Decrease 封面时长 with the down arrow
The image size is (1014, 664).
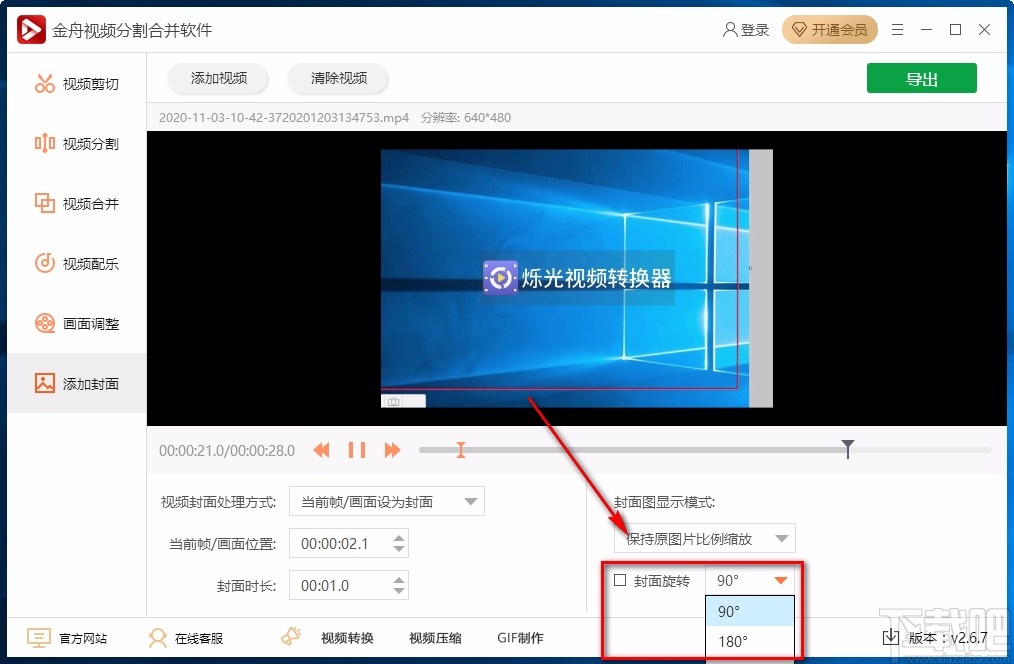[399, 592]
